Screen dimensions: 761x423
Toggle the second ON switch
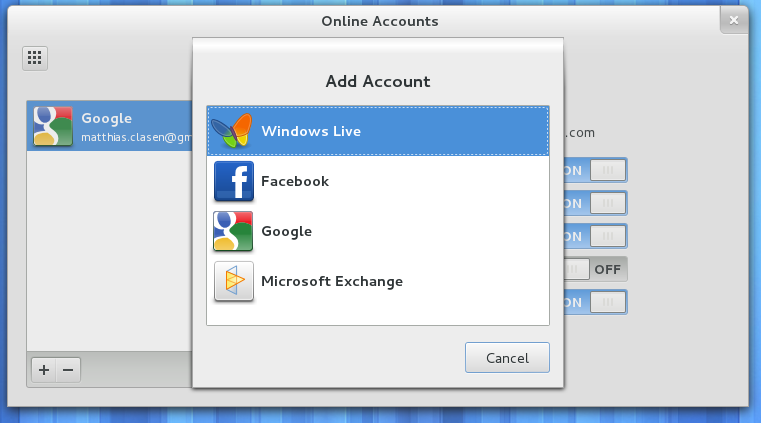596,203
